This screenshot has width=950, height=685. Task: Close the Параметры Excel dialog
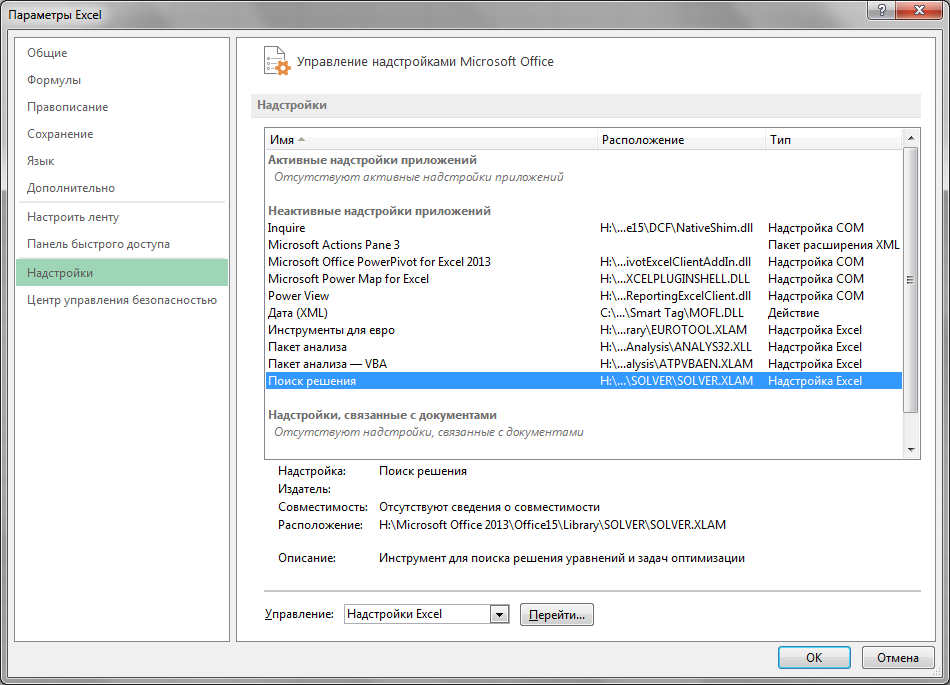pyautogui.click(x=919, y=10)
